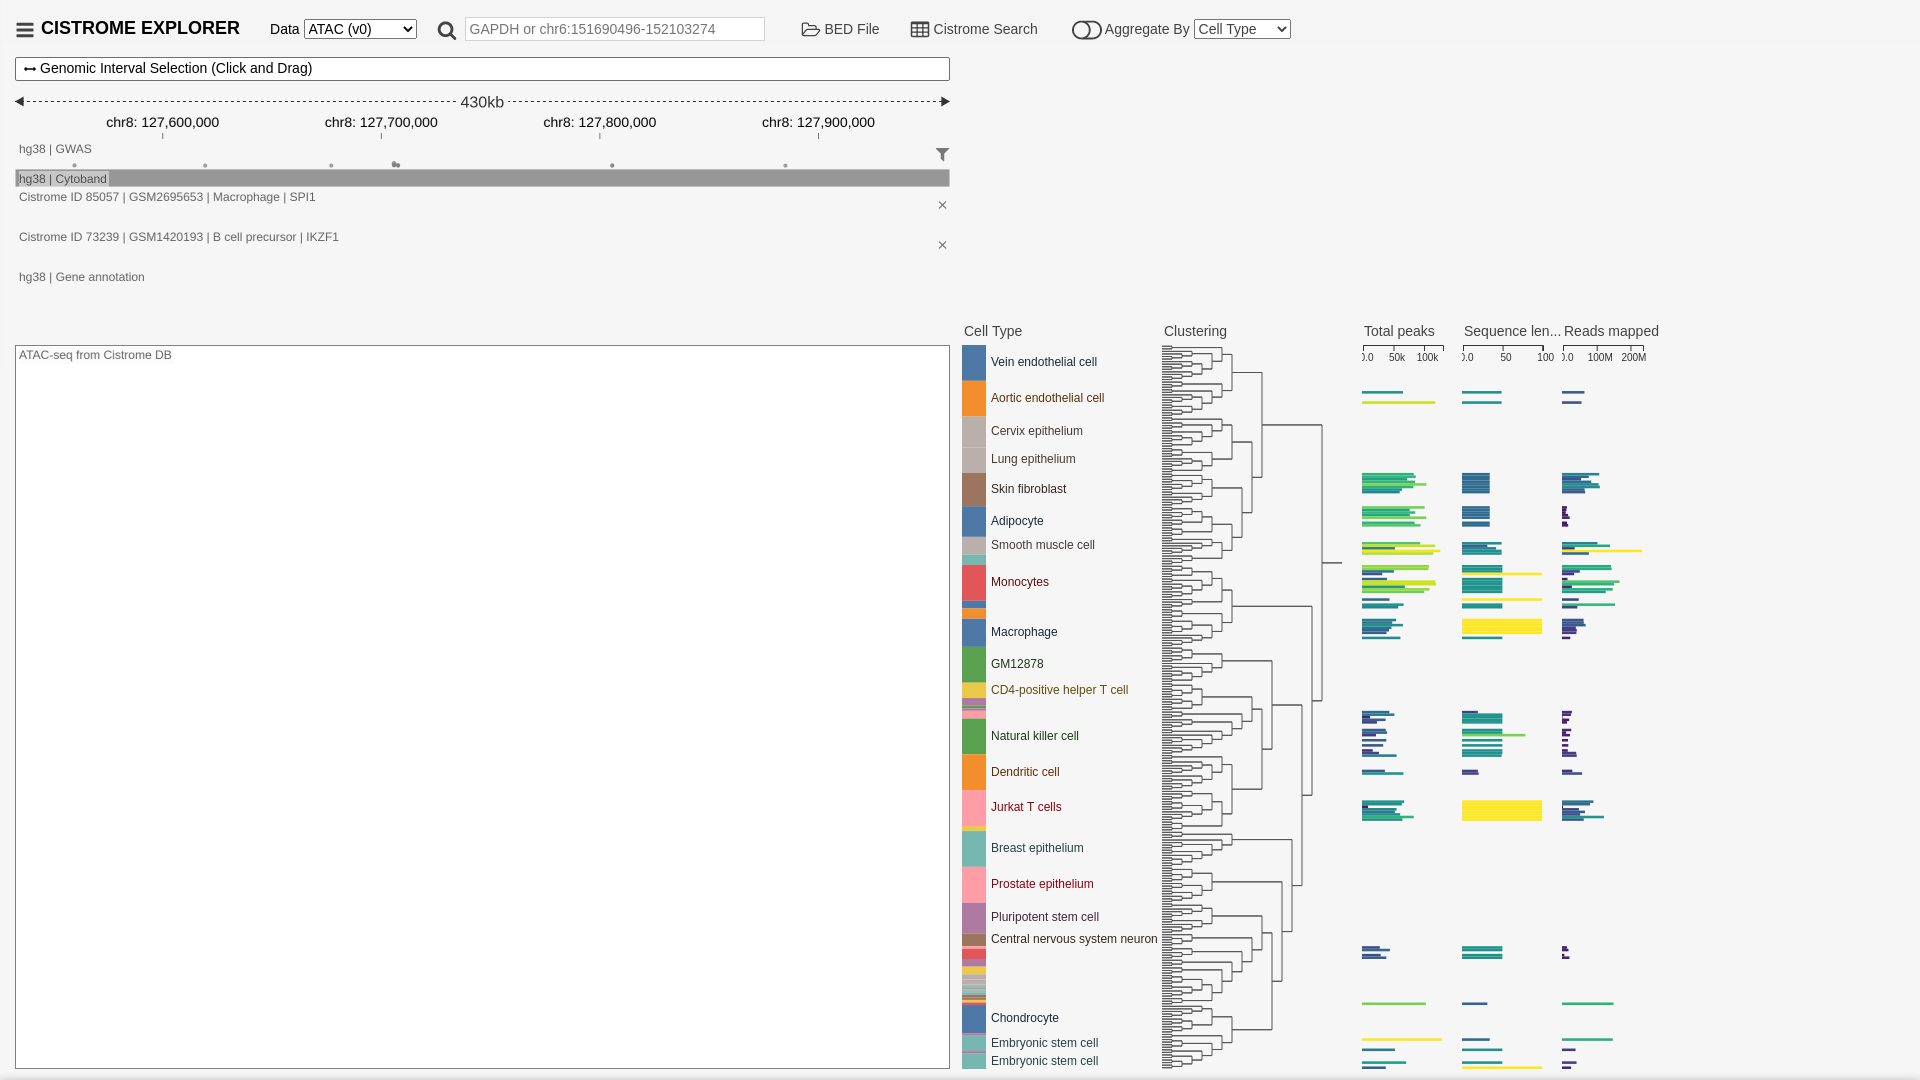
Task: Click the Sequence len... column header
Action: point(1512,331)
